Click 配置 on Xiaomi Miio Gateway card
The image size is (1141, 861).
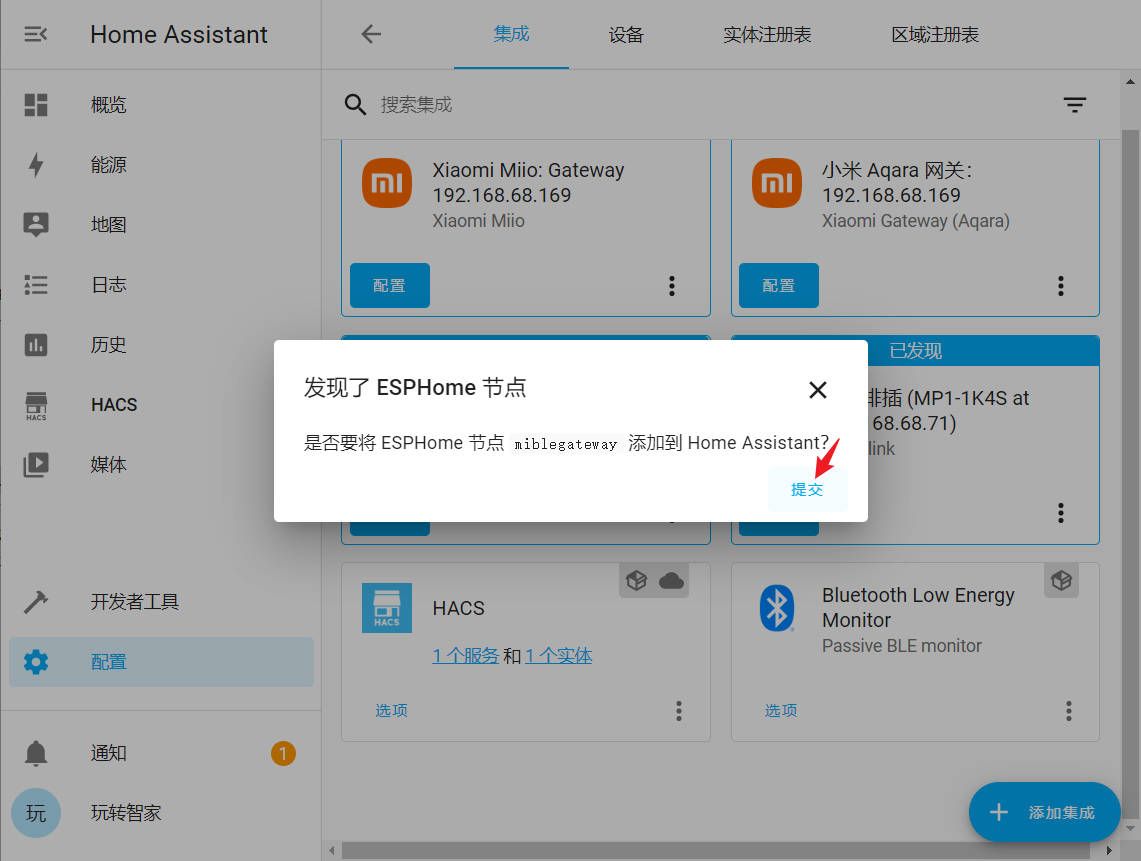pos(389,285)
